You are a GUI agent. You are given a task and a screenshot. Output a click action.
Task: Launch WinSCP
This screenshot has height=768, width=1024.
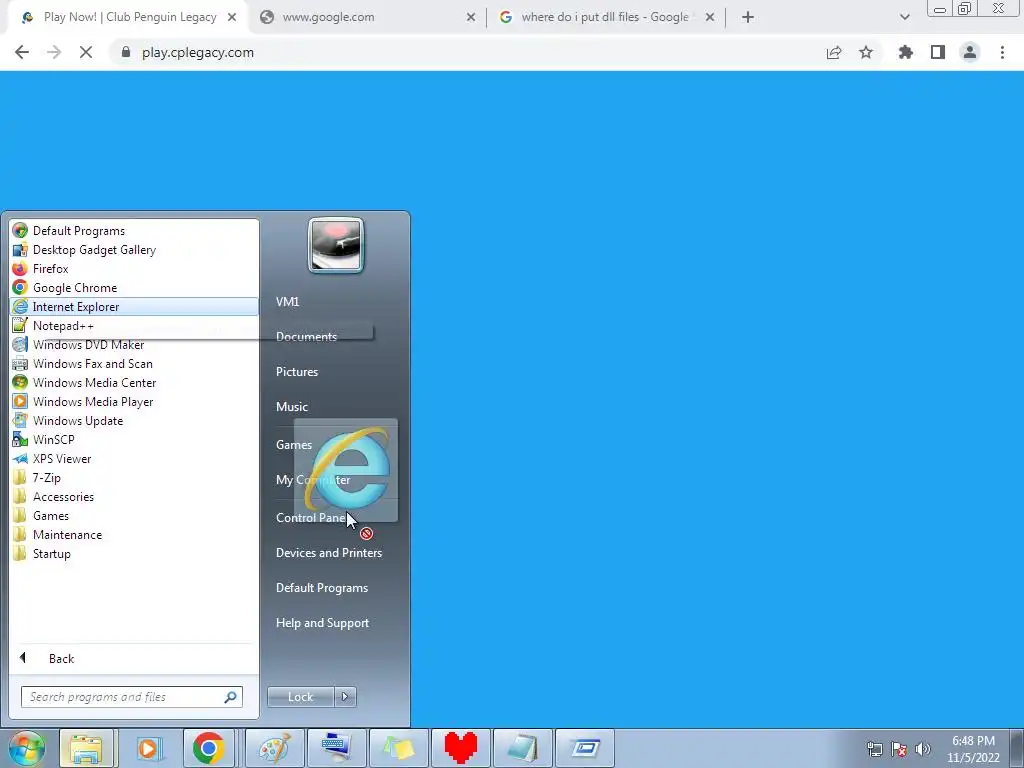(x=134, y=440)
